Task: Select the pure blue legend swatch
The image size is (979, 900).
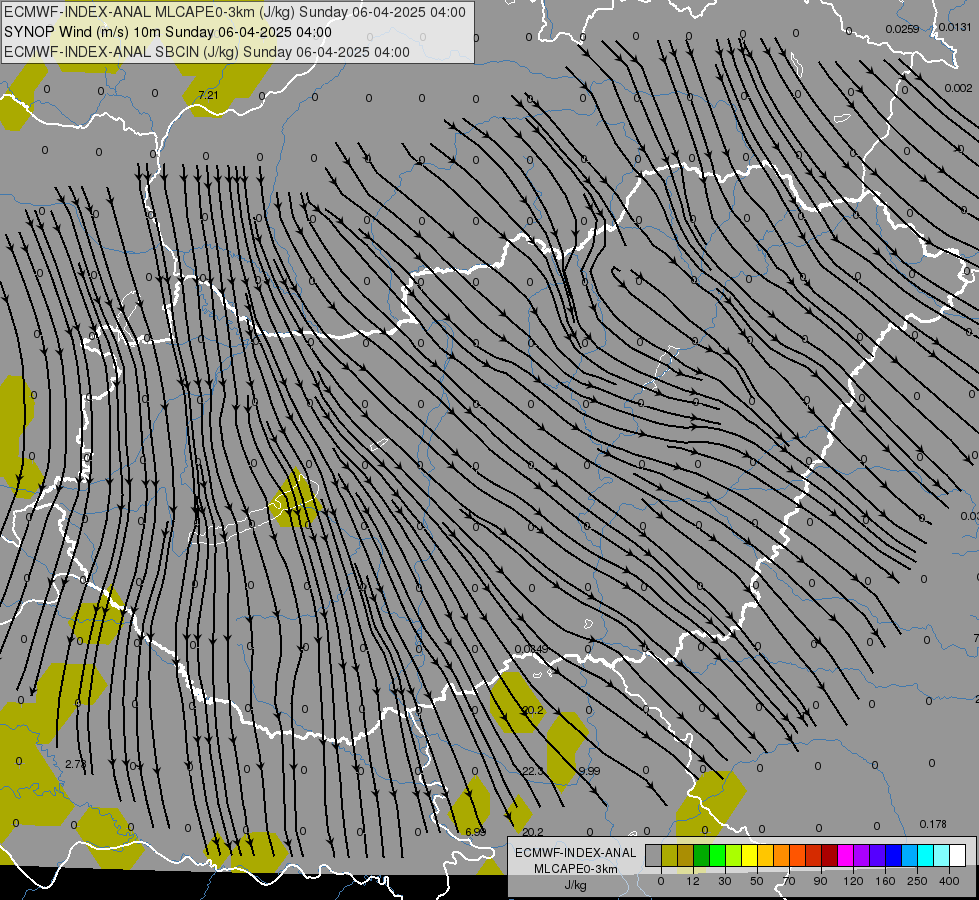Action: (x=893, y=855)
